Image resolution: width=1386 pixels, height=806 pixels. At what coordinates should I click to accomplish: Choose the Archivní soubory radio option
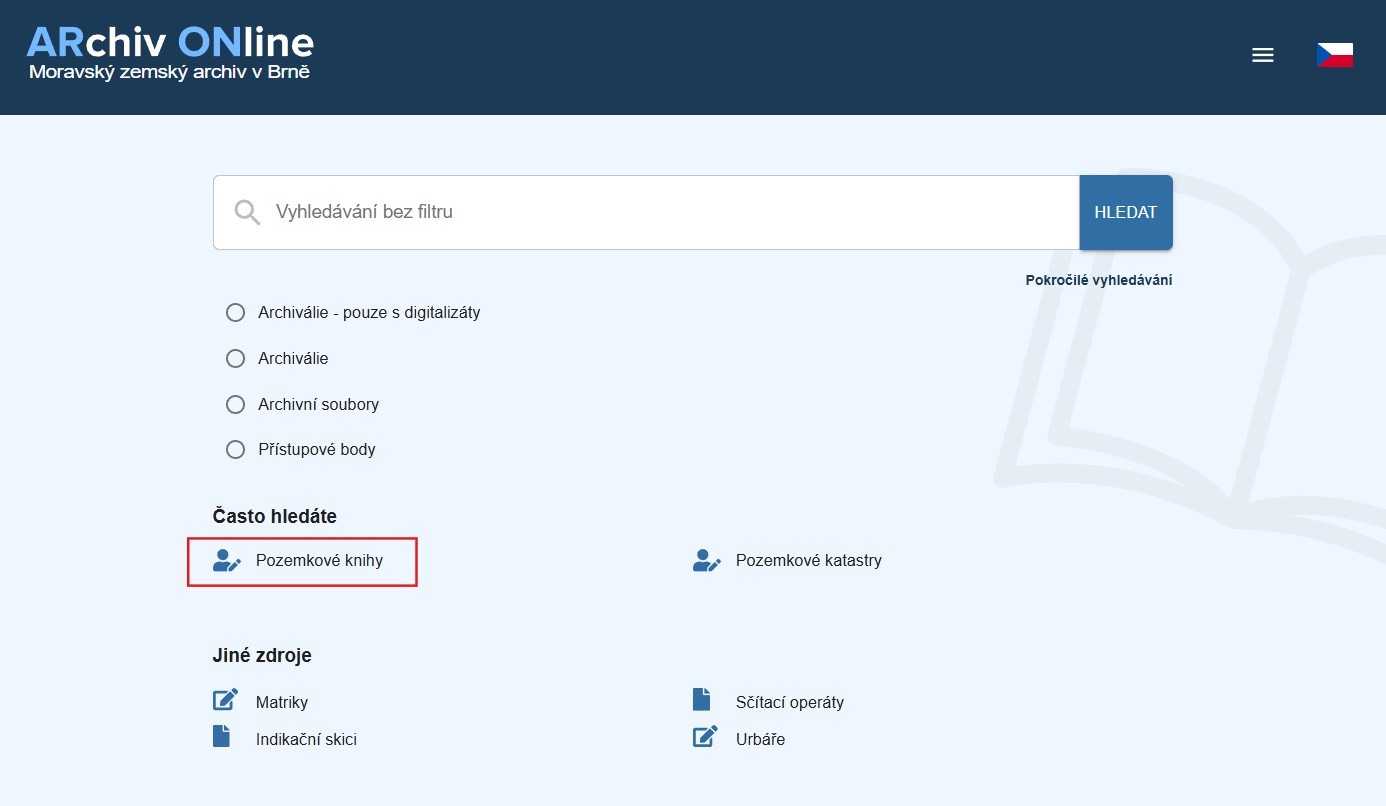pyautogui.click(x=236, y=405)
